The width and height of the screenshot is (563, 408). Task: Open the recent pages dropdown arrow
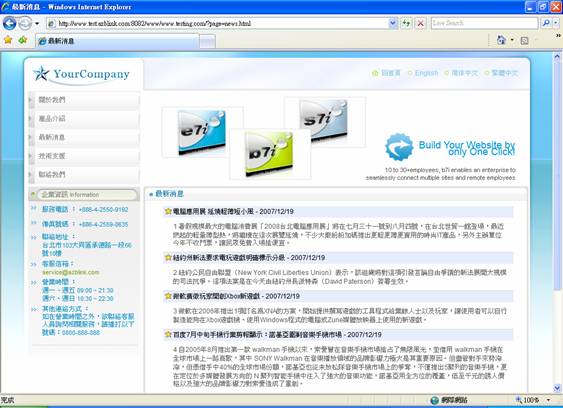37,24
